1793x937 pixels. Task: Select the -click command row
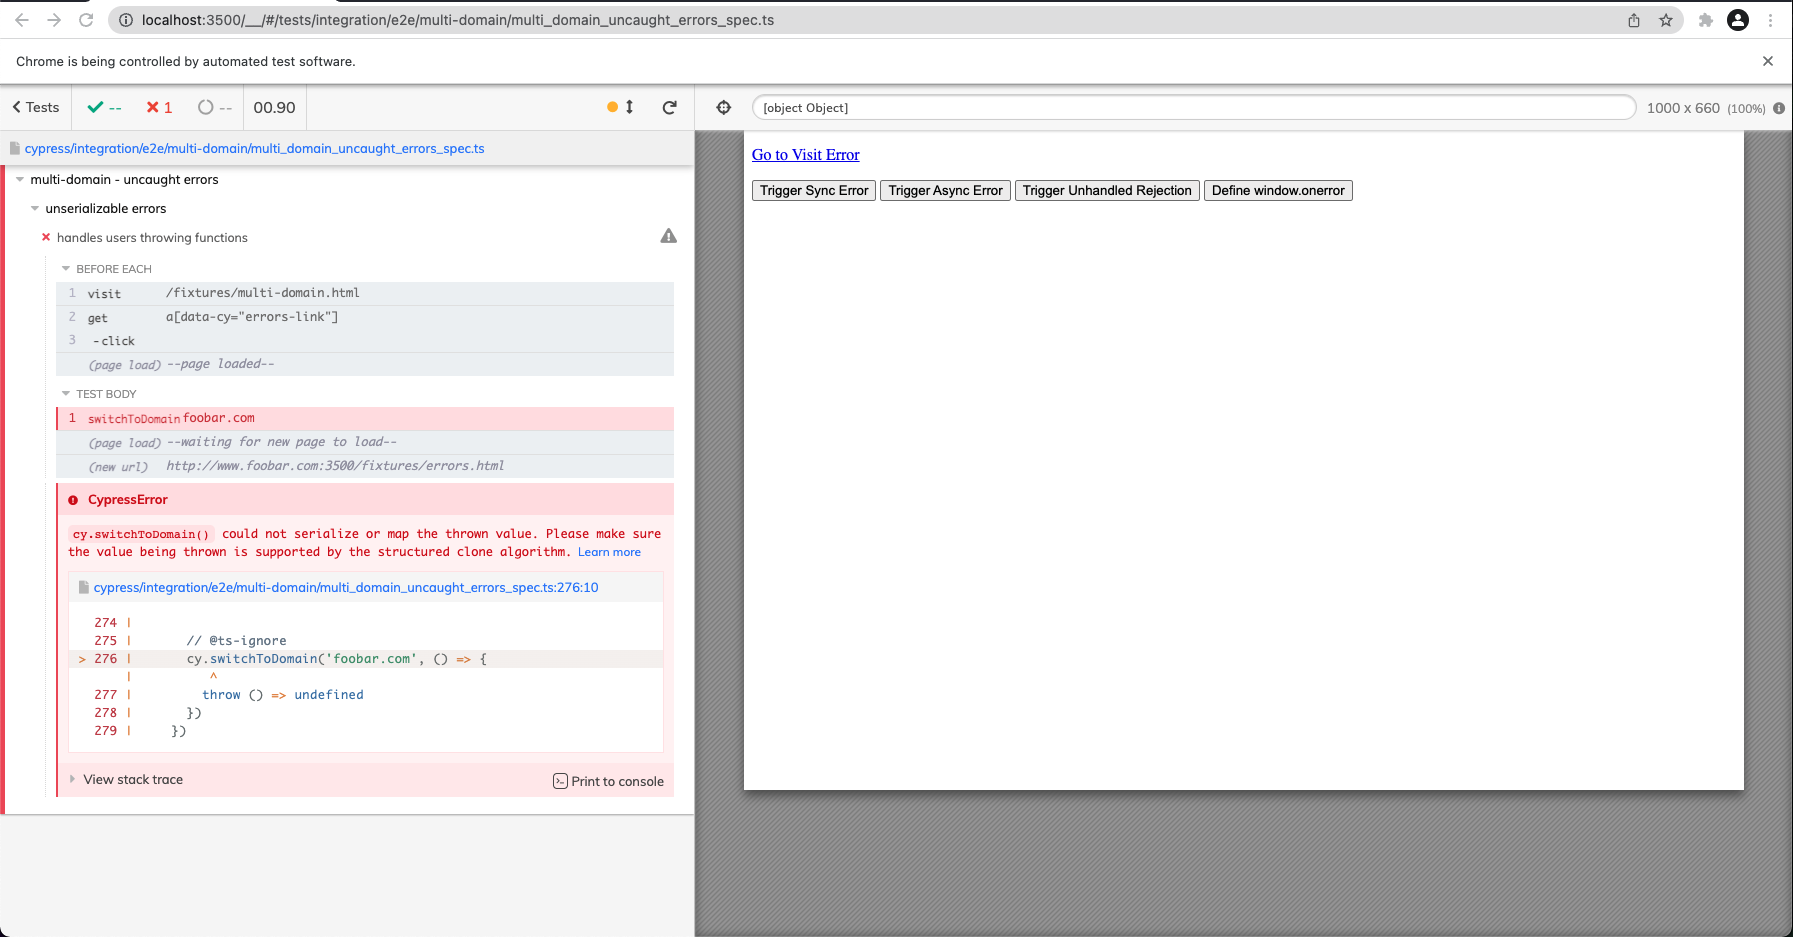pos(365,341)
